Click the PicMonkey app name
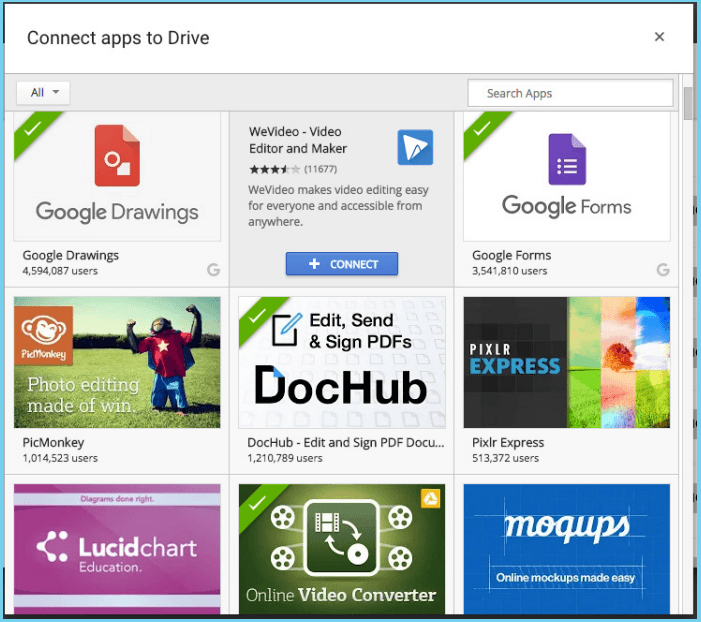This screenshot has width=701, height=622. pos(53,442)
